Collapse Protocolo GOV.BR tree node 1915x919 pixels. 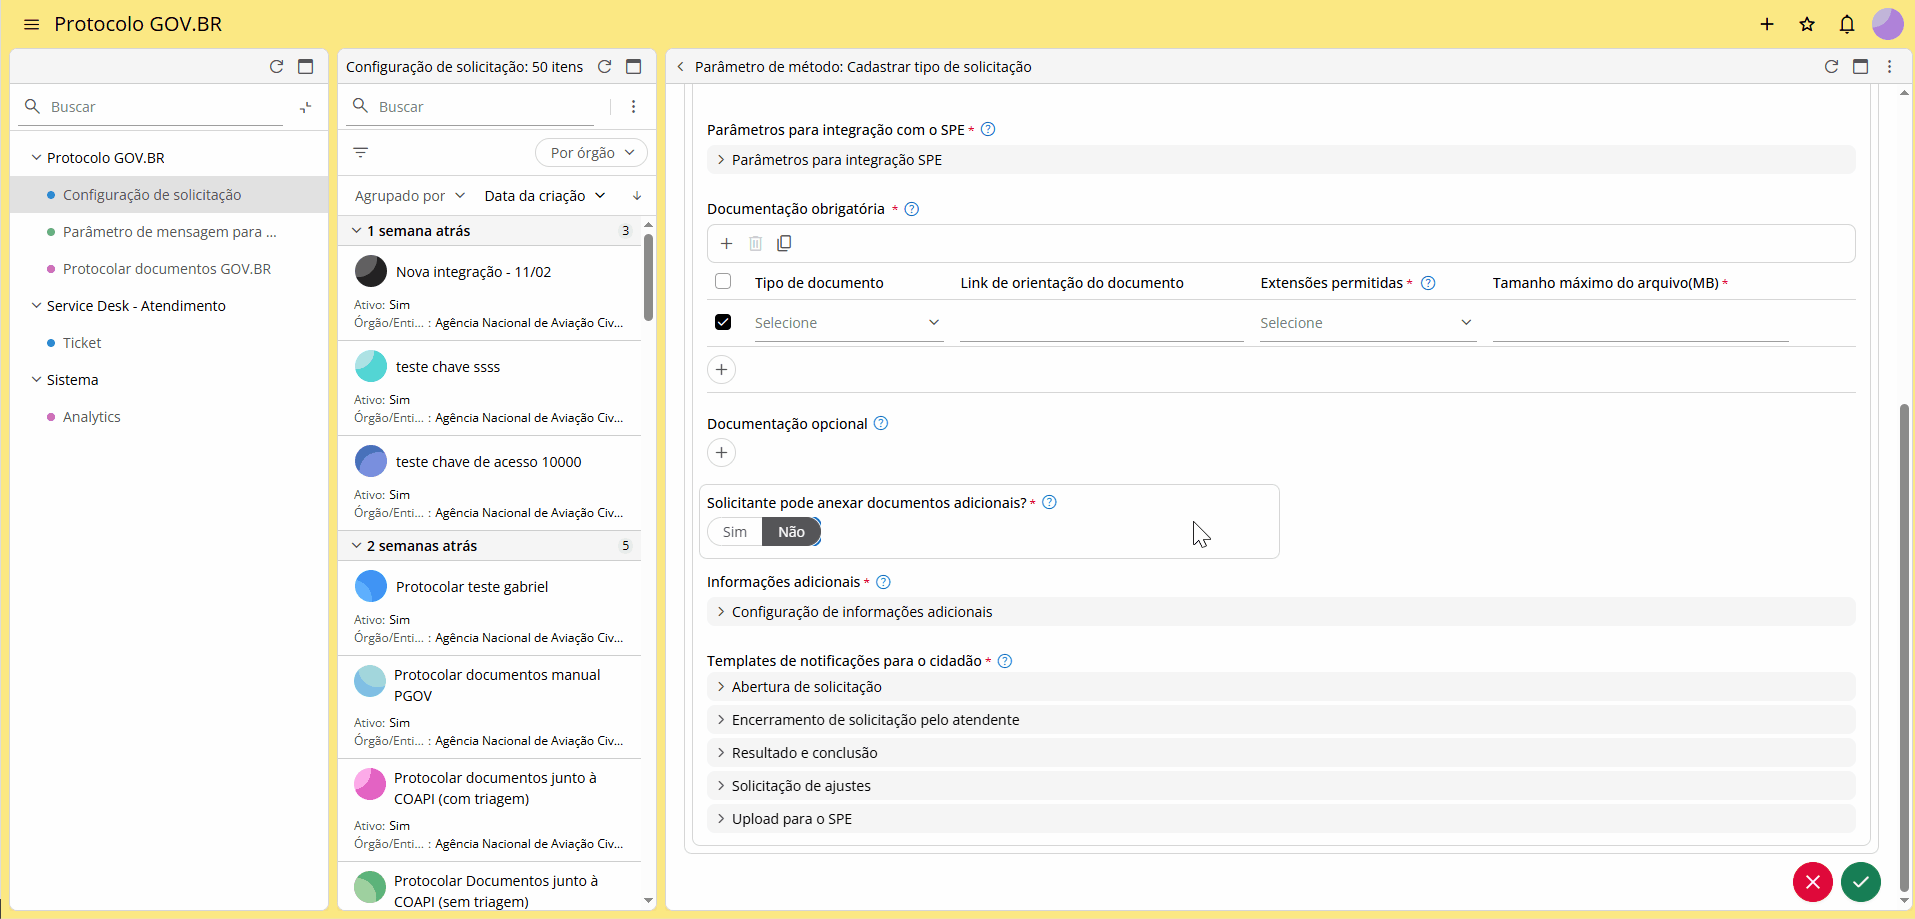tap(36, 158)
